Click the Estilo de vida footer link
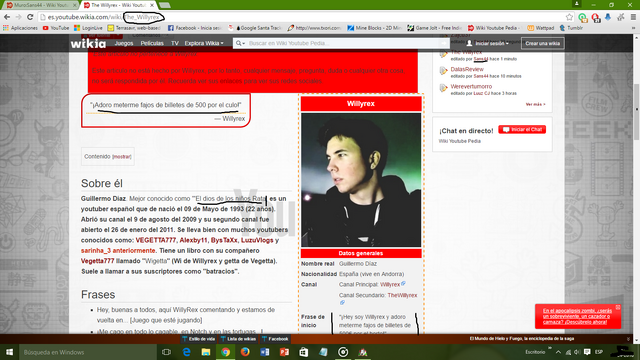Viewport: 640px width, 360px height. point(199,339)
